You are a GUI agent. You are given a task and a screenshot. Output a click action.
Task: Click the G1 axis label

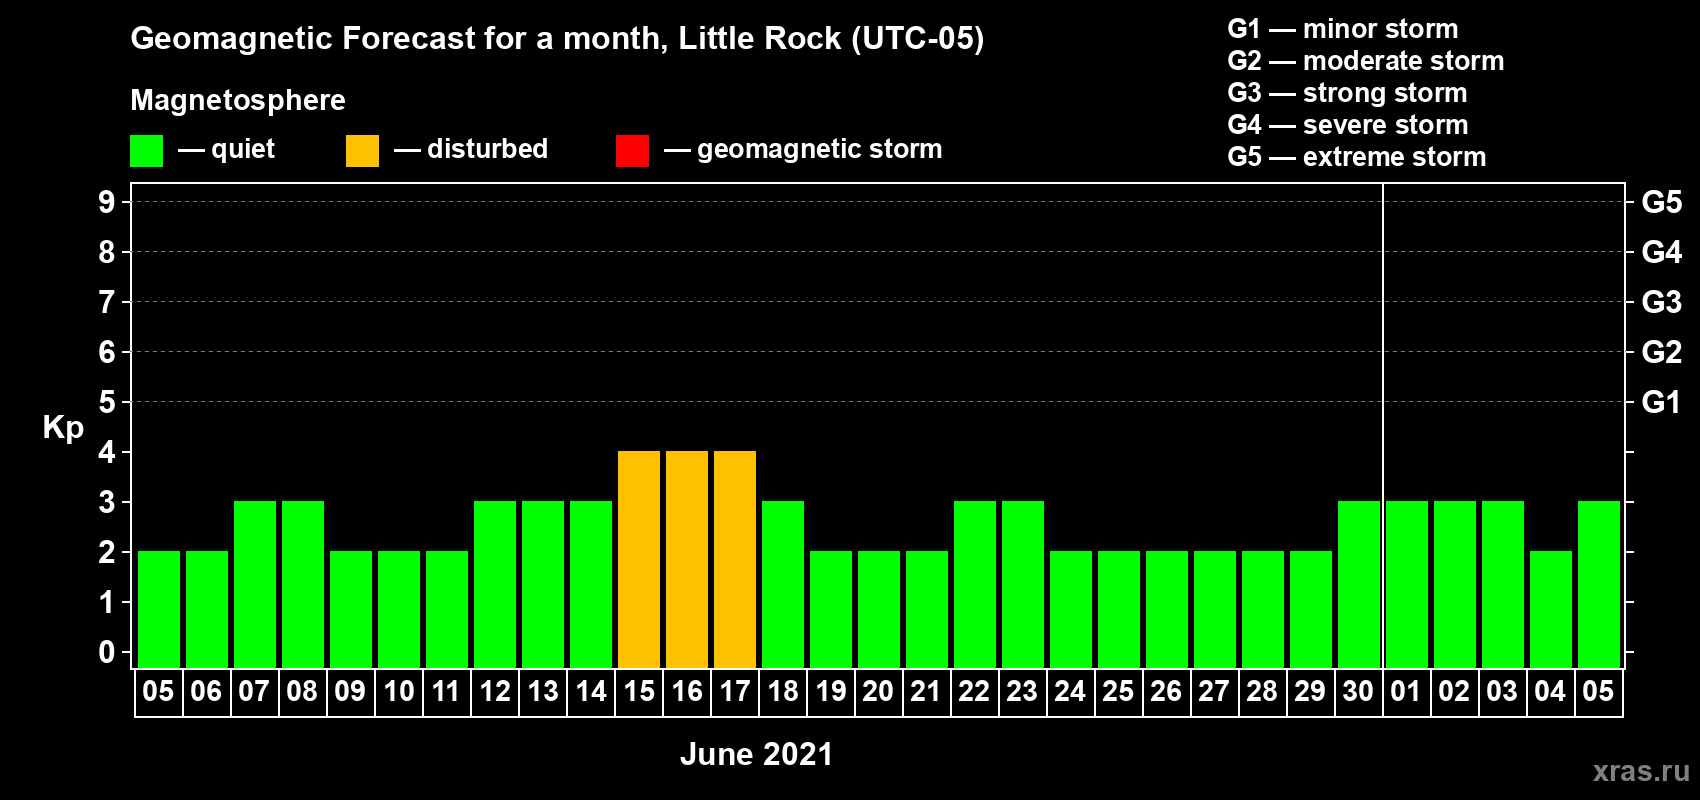pyautogui.click(x=1662, y=402)
